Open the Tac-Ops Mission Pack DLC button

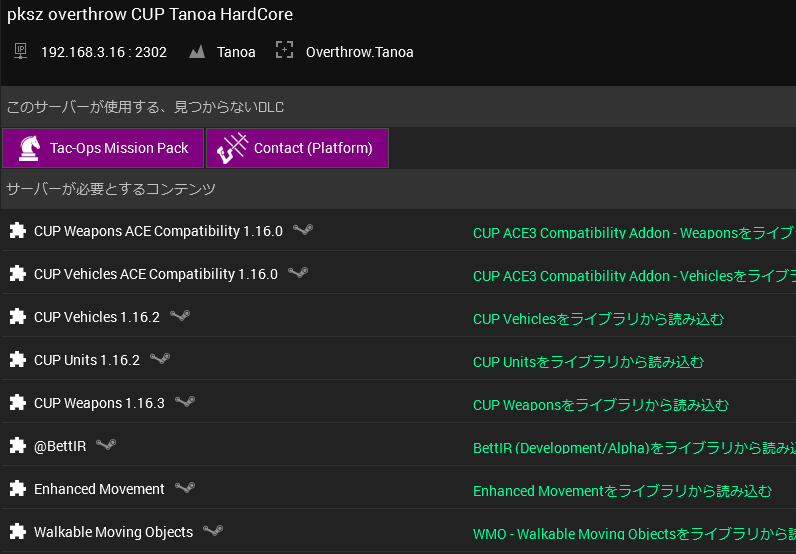click(103, 148)
